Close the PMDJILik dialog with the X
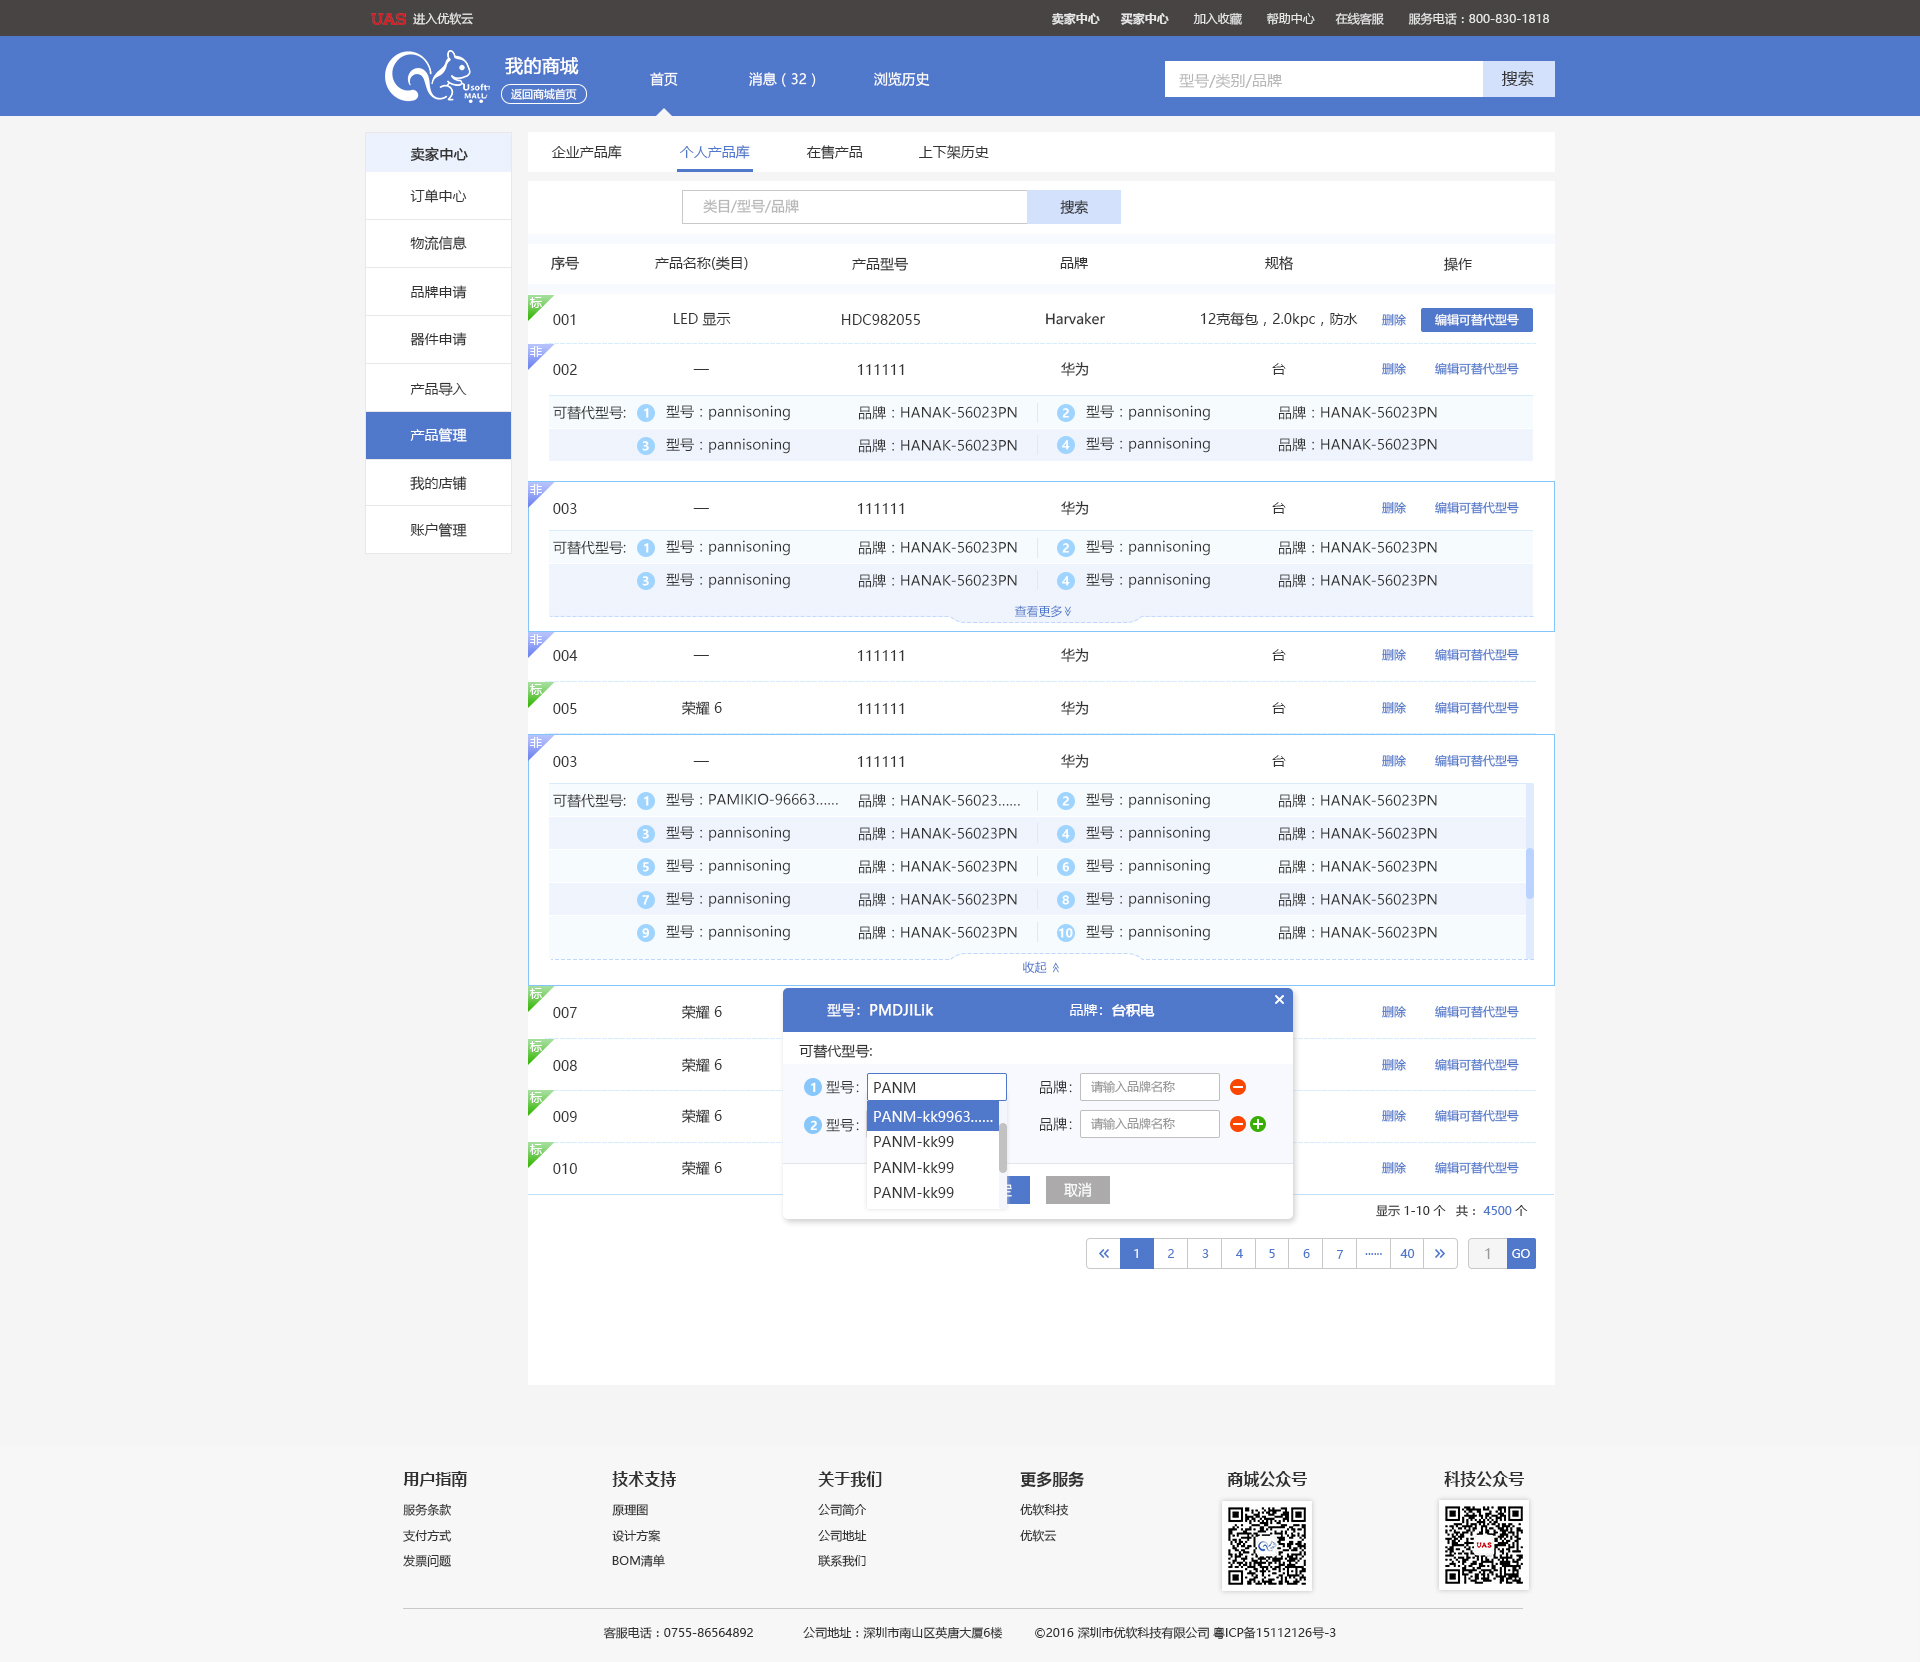 tap(1279, 1000)
